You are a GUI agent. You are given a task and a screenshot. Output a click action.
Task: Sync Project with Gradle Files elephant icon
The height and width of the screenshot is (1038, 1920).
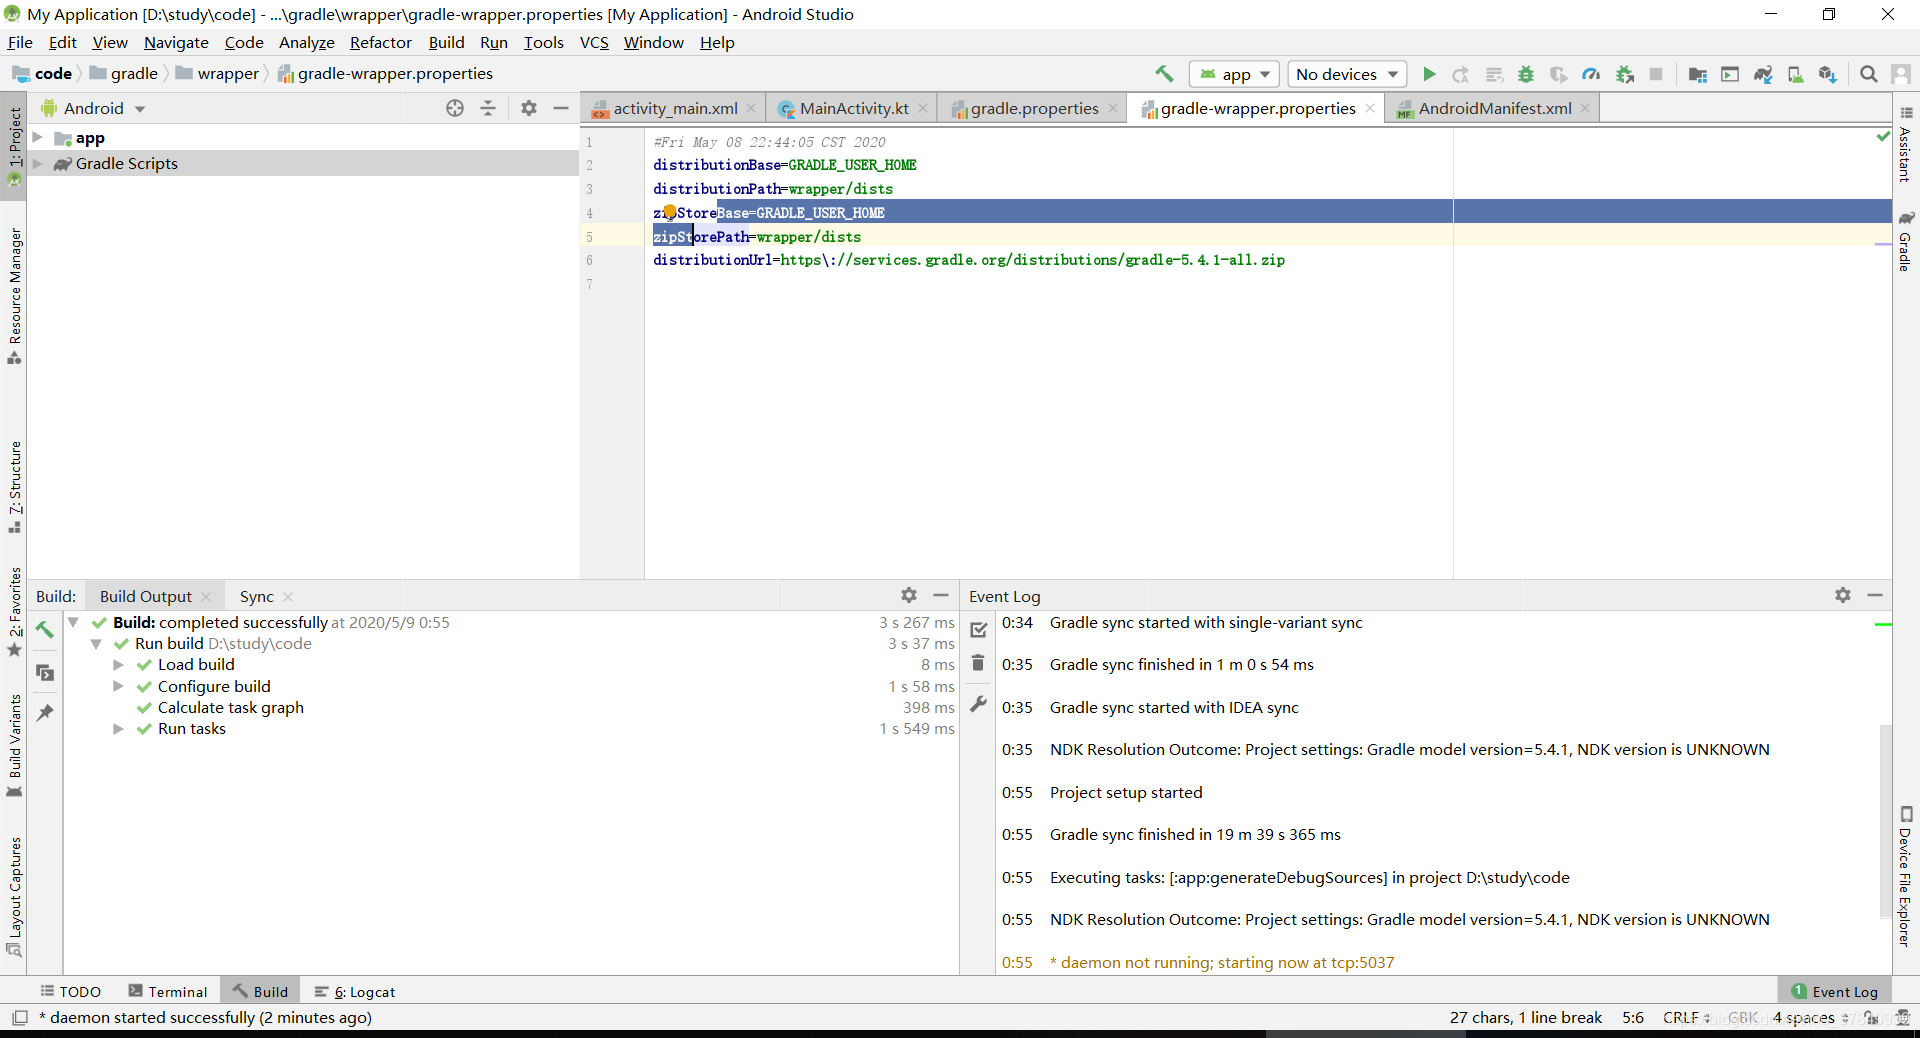click(1763, 74)
